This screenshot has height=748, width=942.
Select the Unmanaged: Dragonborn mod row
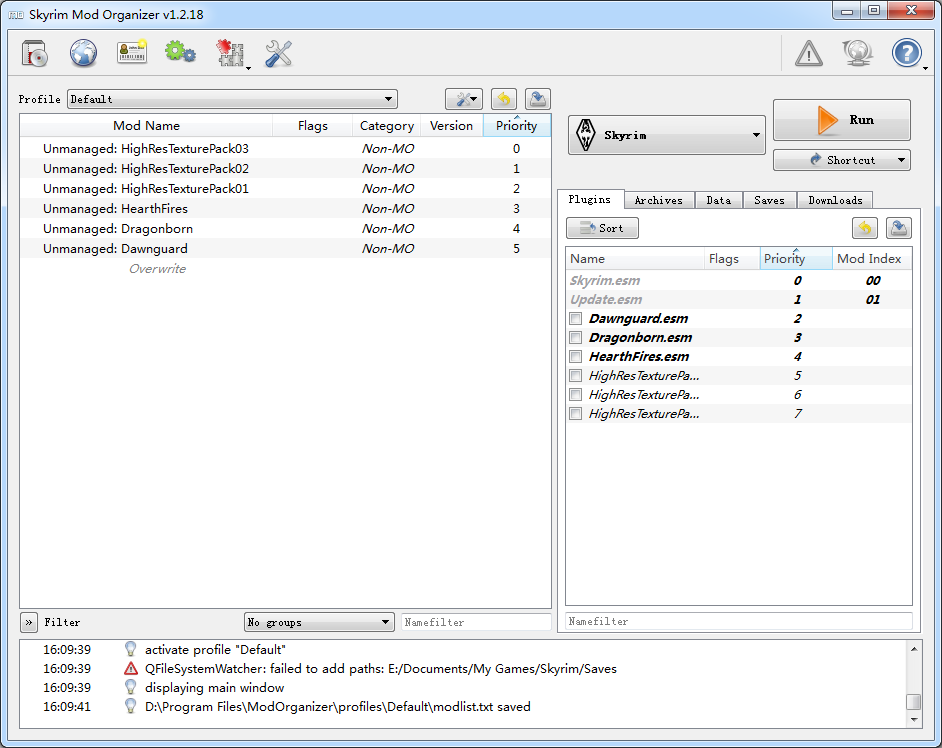(x=285, y=229)
